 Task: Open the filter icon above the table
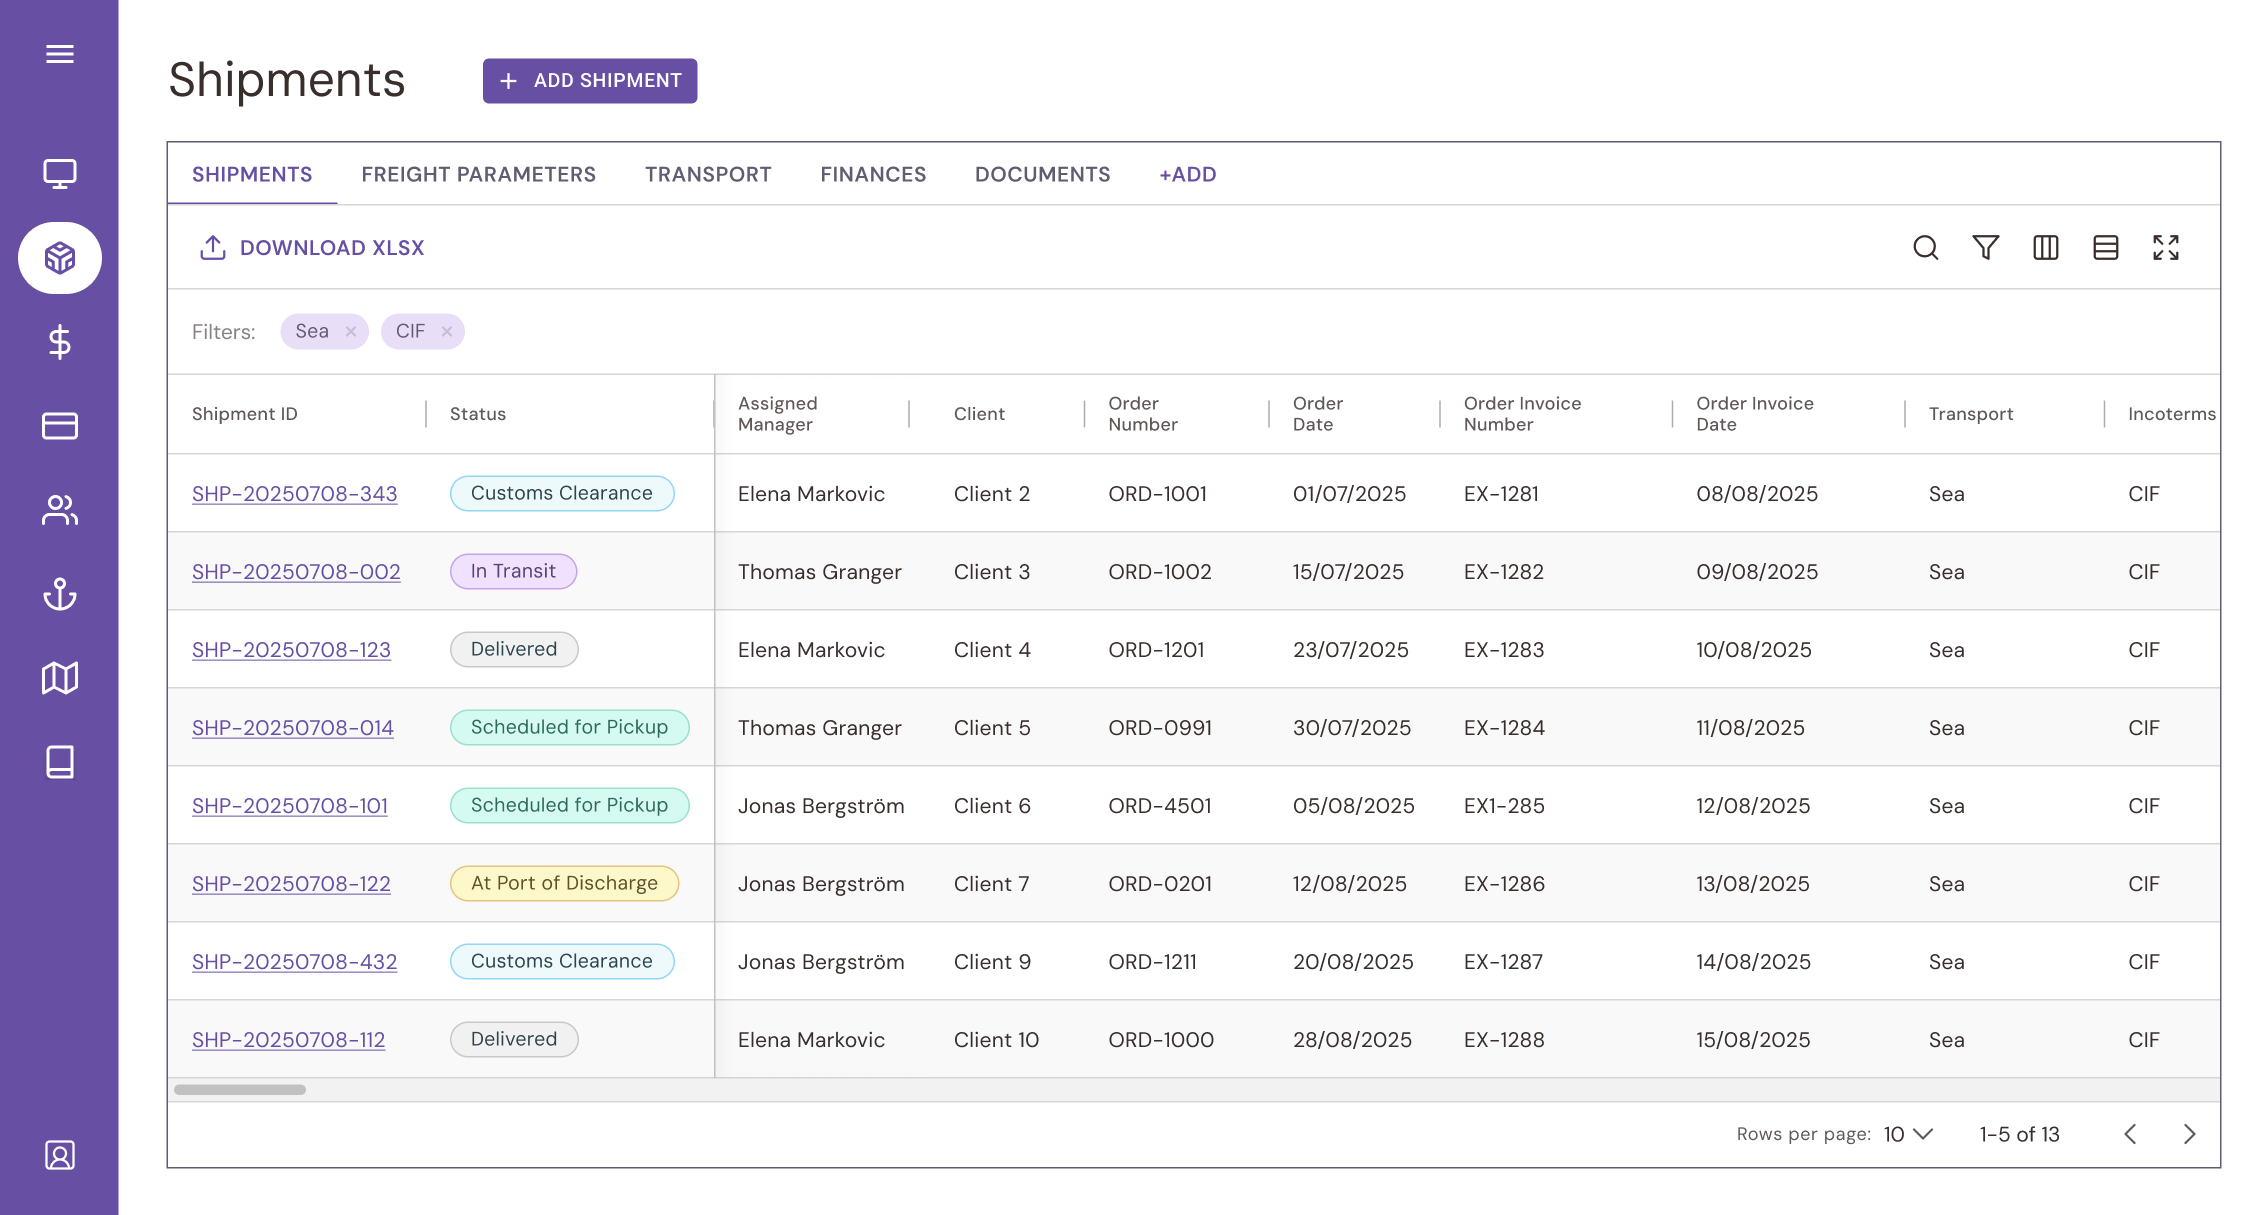(1985, 247)
